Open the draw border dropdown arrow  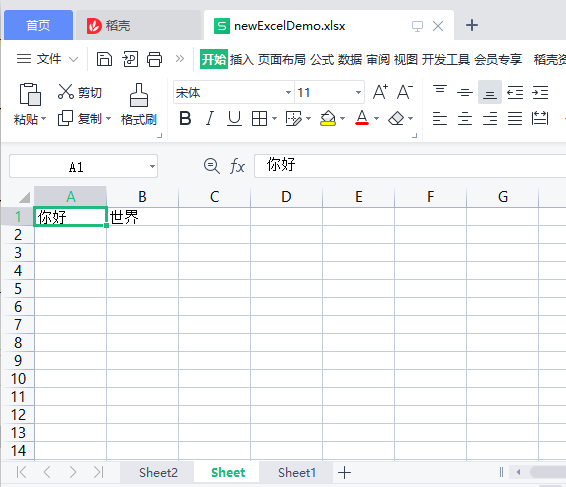click(308, 118)
